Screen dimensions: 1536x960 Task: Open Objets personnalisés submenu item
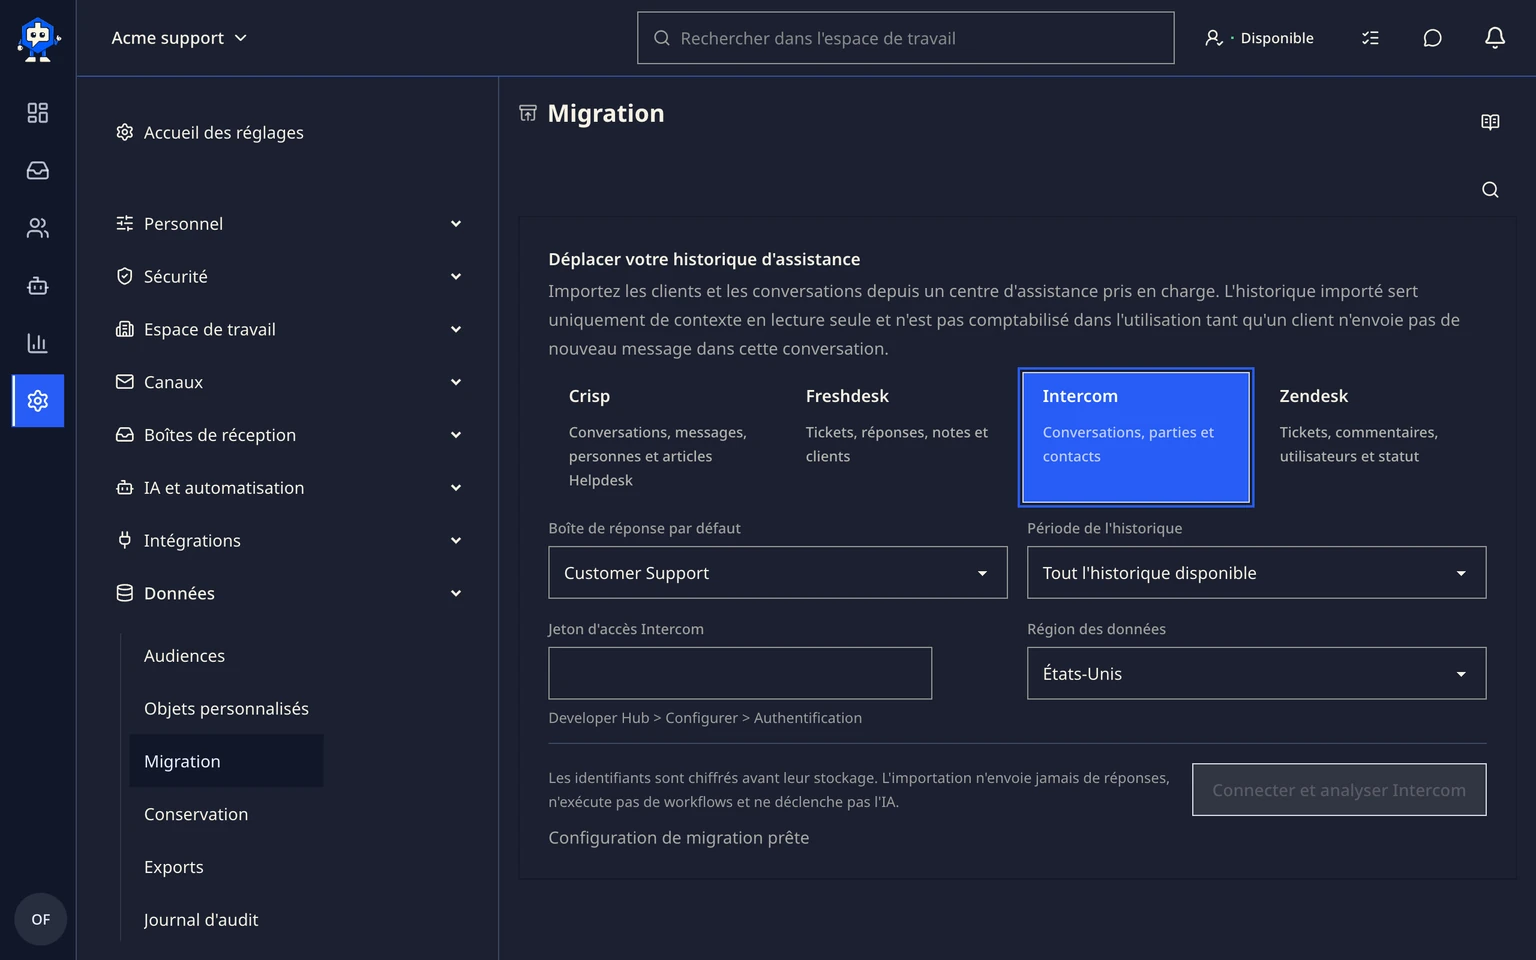coord(227,709)
